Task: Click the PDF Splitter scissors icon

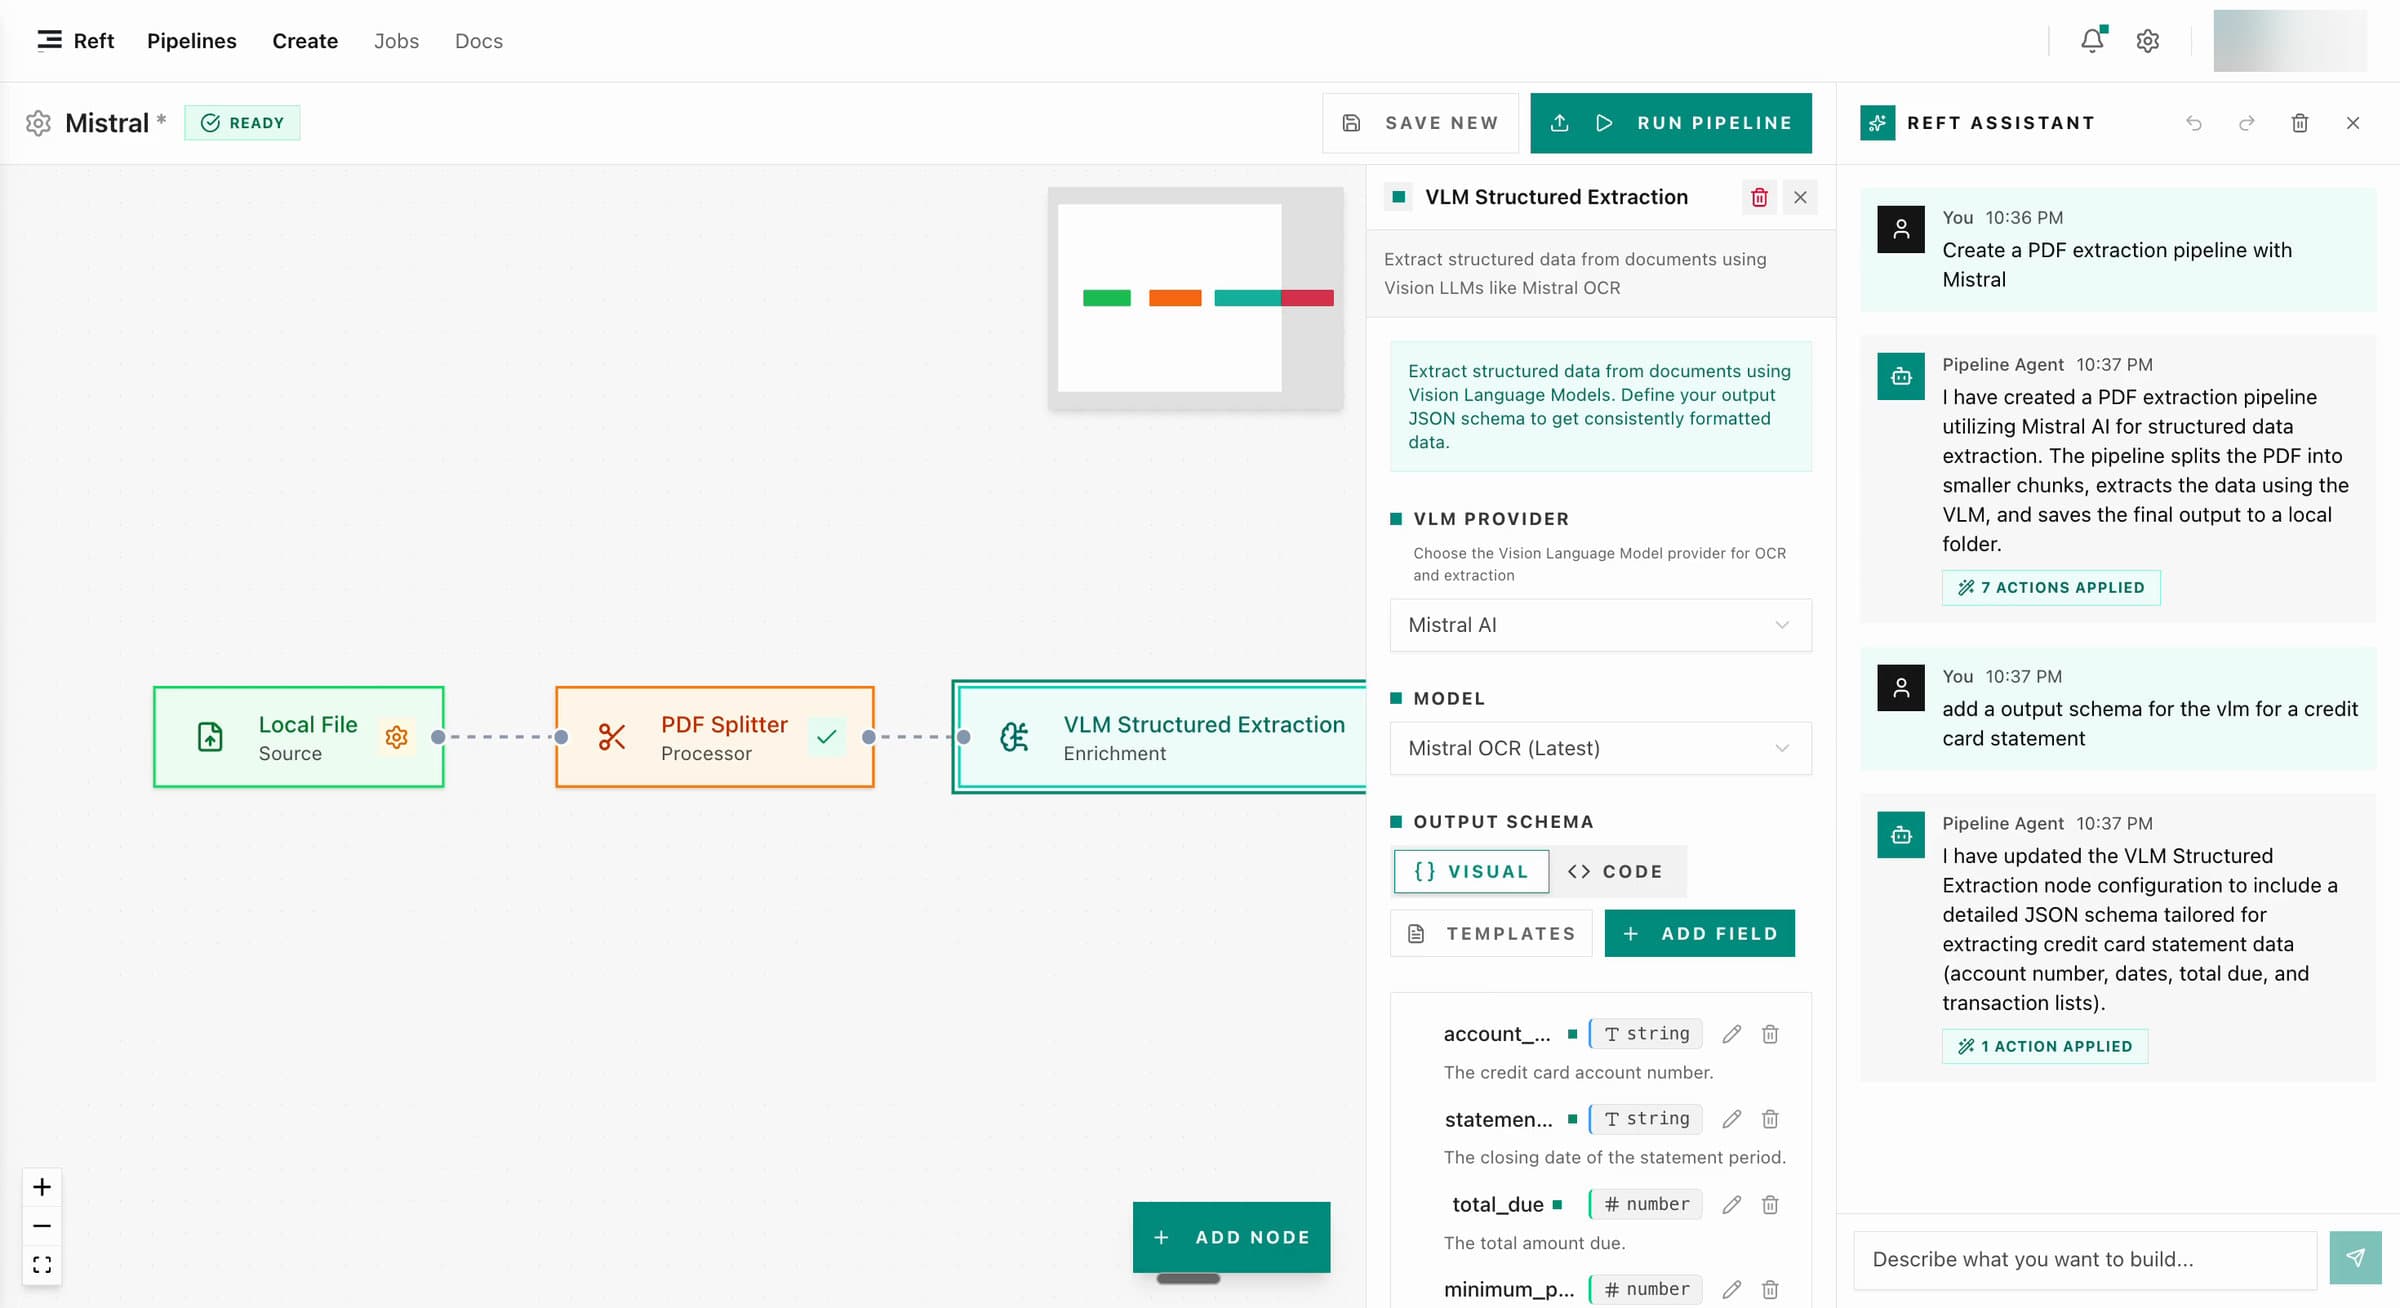Action: click(x=611, y=737)
